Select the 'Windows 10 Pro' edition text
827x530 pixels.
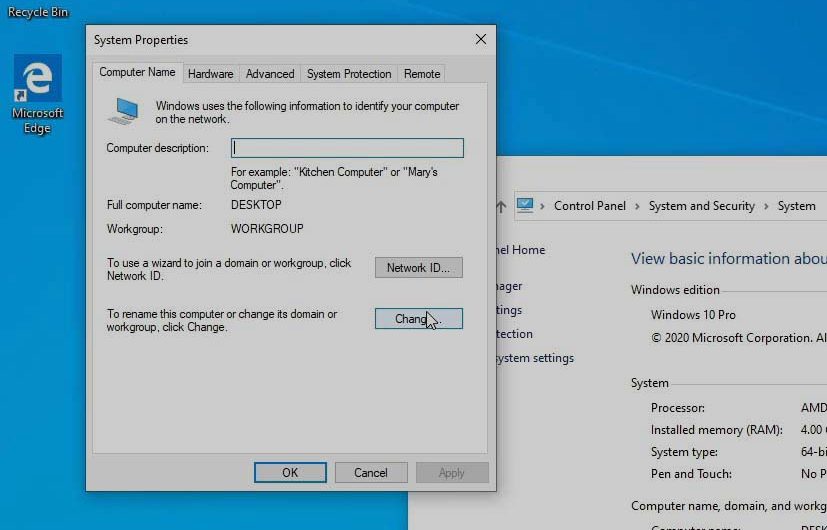(x=693, y=315)
